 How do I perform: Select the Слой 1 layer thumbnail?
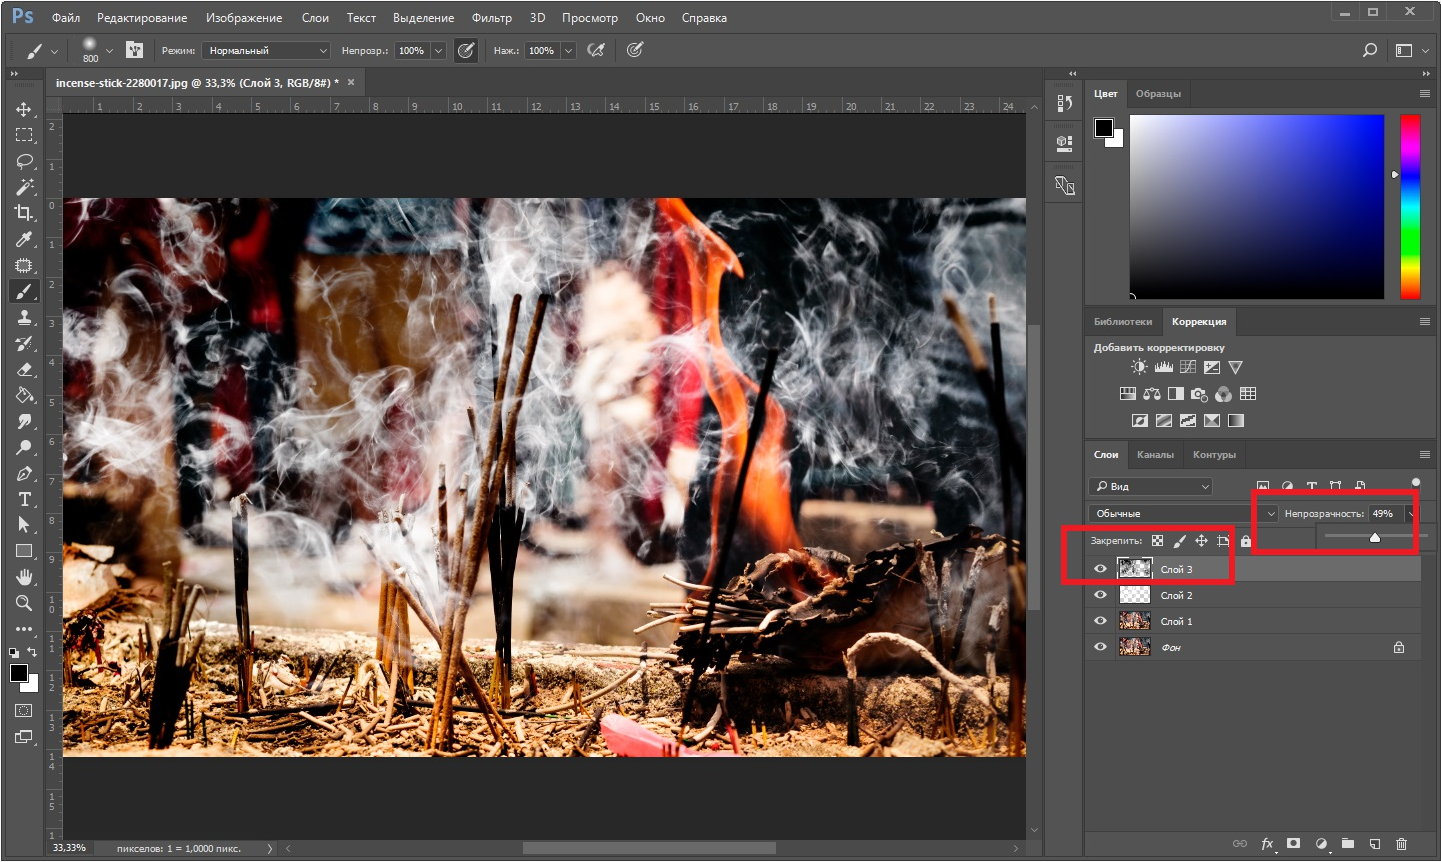click(1135, 621)
